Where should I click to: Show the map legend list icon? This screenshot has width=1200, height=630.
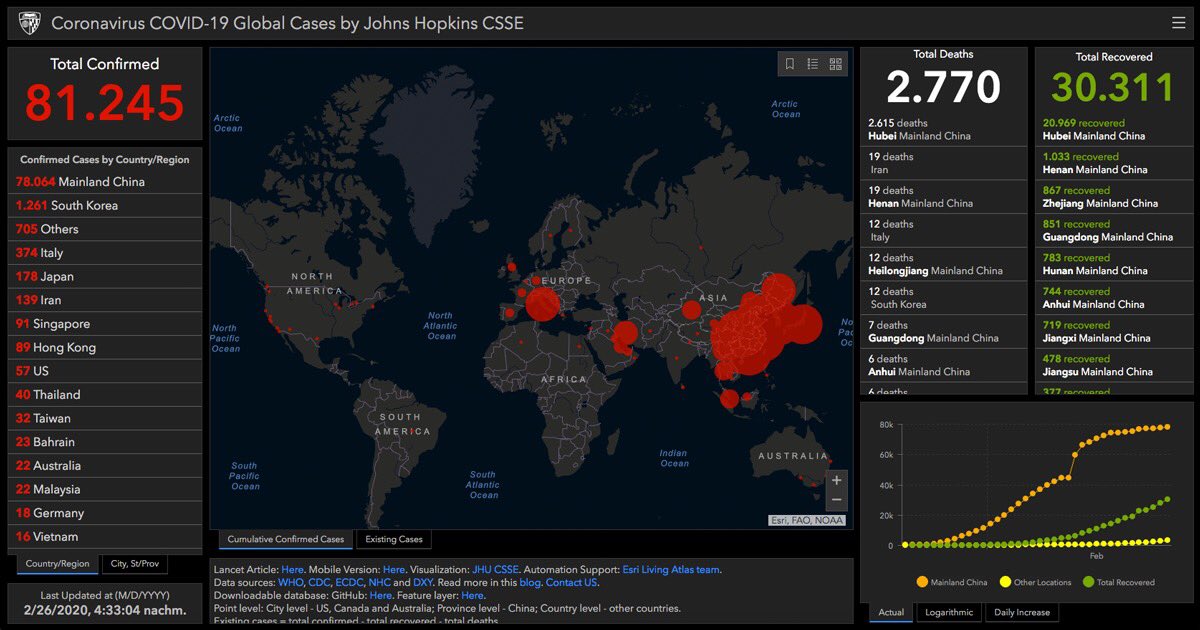coord(813,64)
